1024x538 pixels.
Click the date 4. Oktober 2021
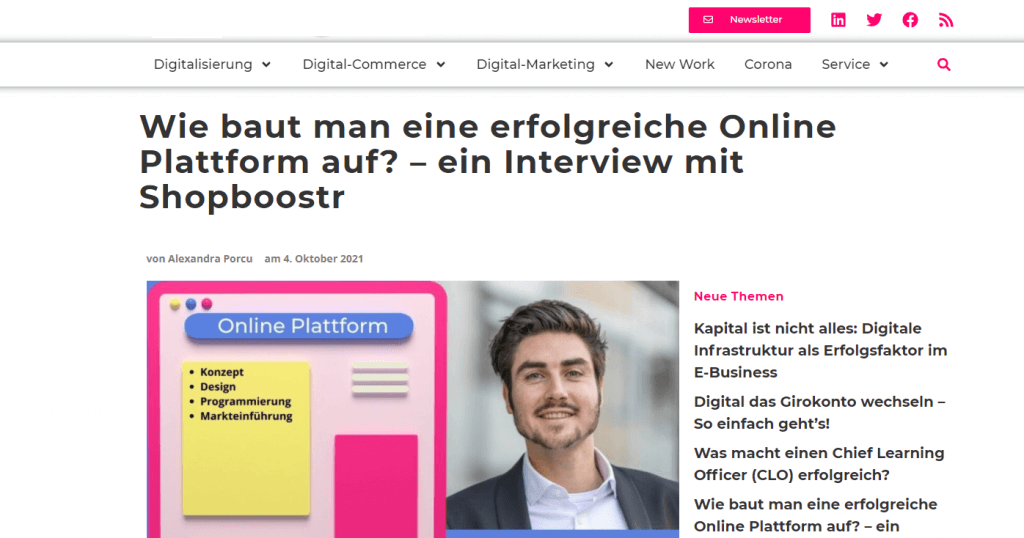click(x=323, y=259)
